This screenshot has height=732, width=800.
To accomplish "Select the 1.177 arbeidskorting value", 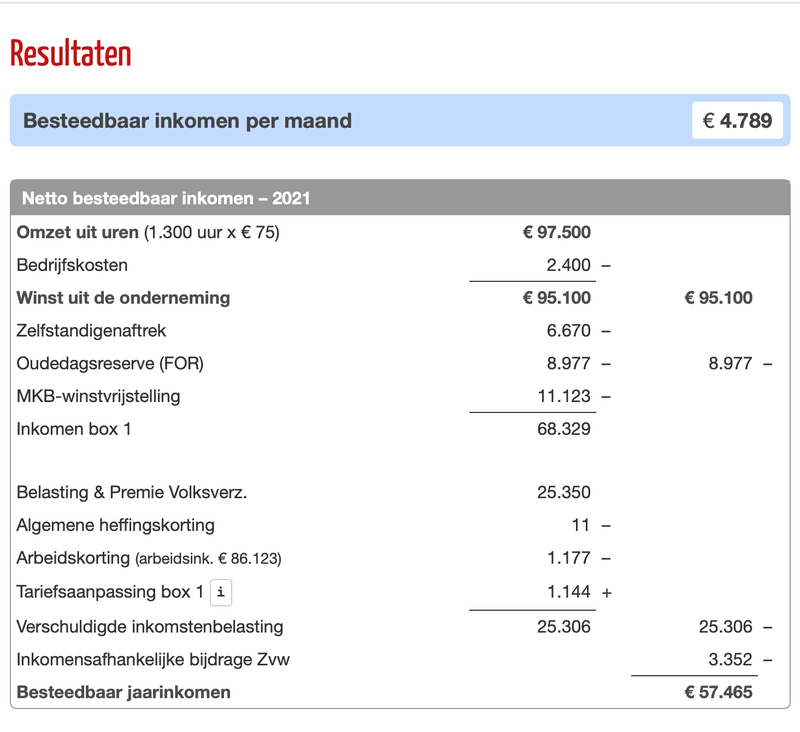I will coord(568,558).
